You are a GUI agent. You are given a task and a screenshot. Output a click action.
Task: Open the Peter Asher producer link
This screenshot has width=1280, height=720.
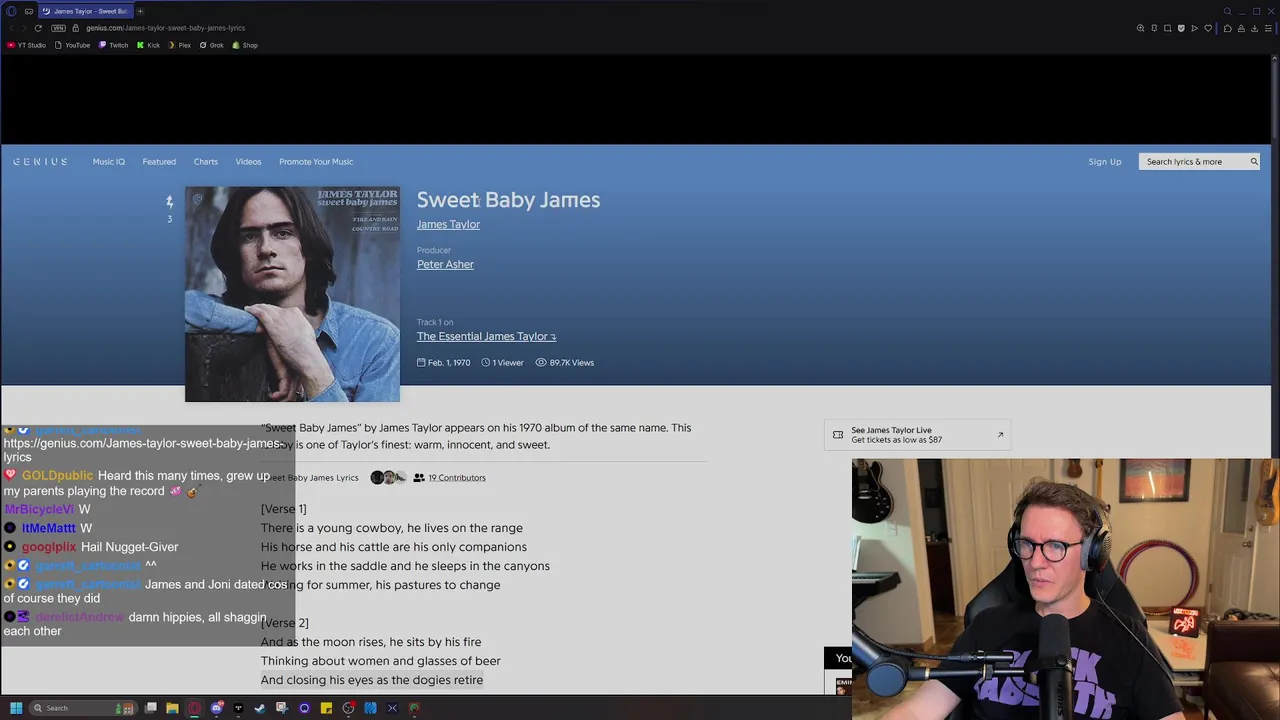tap(445, 264)
